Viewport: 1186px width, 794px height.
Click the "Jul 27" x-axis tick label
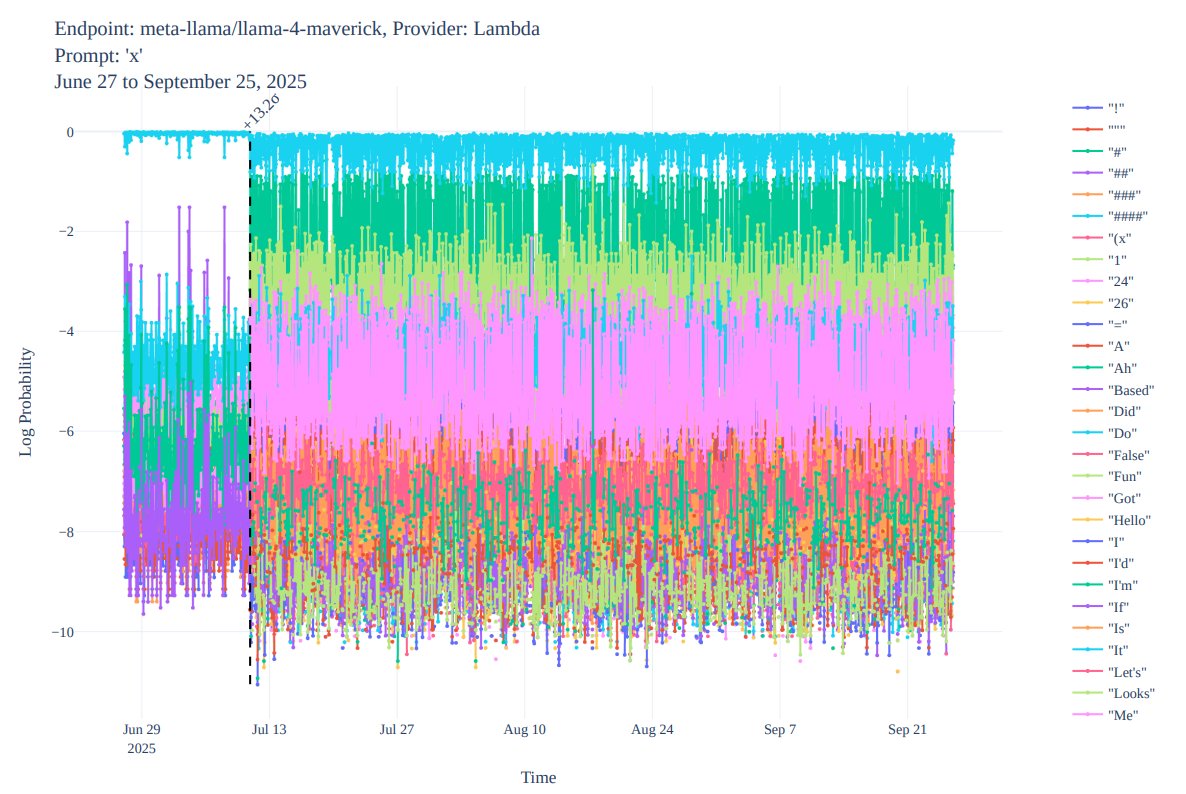pos(396,730)
